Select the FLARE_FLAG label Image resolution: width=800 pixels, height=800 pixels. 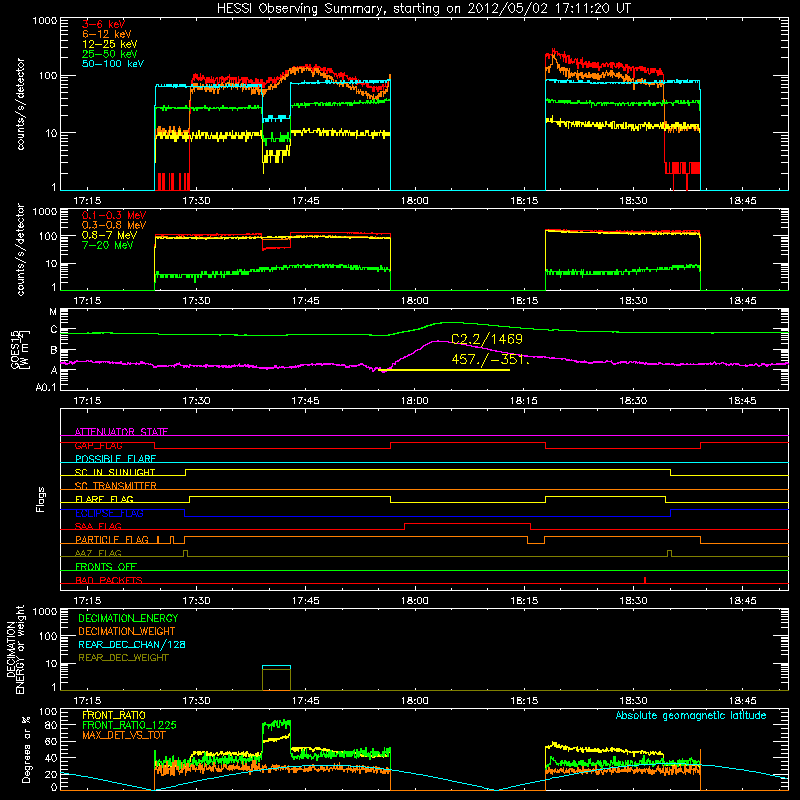[104, 499]
